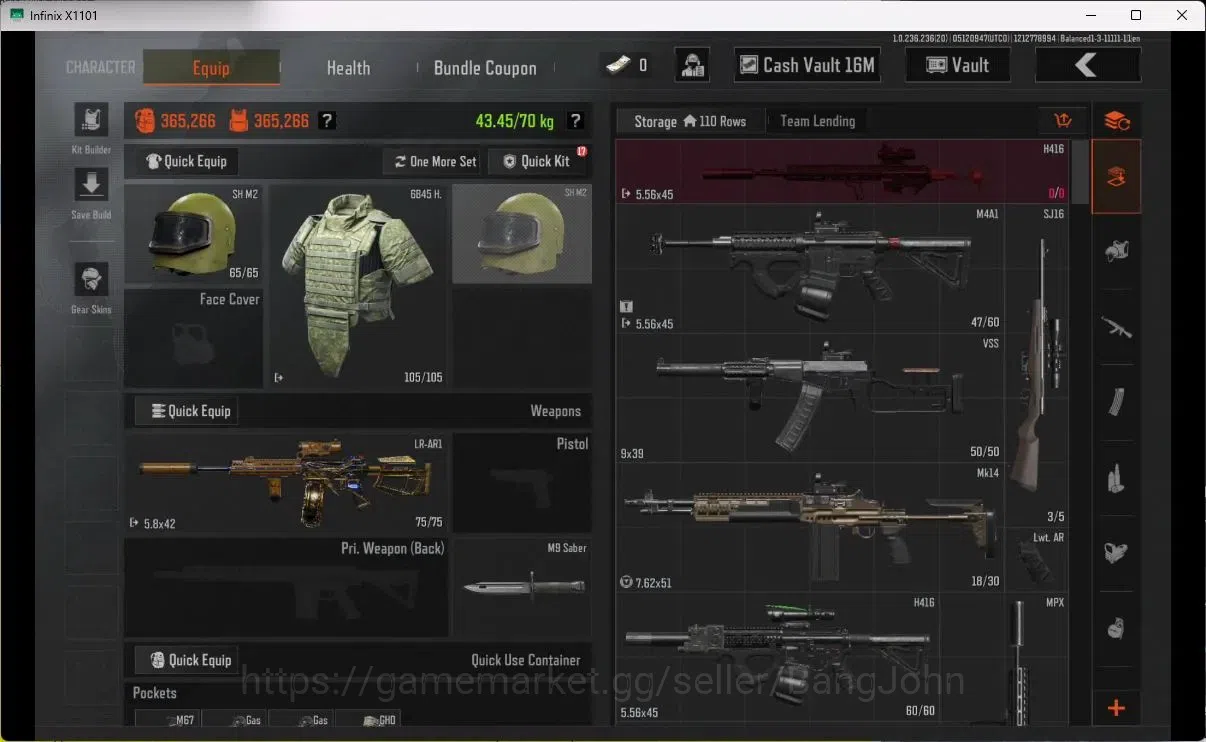Select the SJ16 sniper rifle in storage
1206x742 pixels.
tap(1037, 366)
